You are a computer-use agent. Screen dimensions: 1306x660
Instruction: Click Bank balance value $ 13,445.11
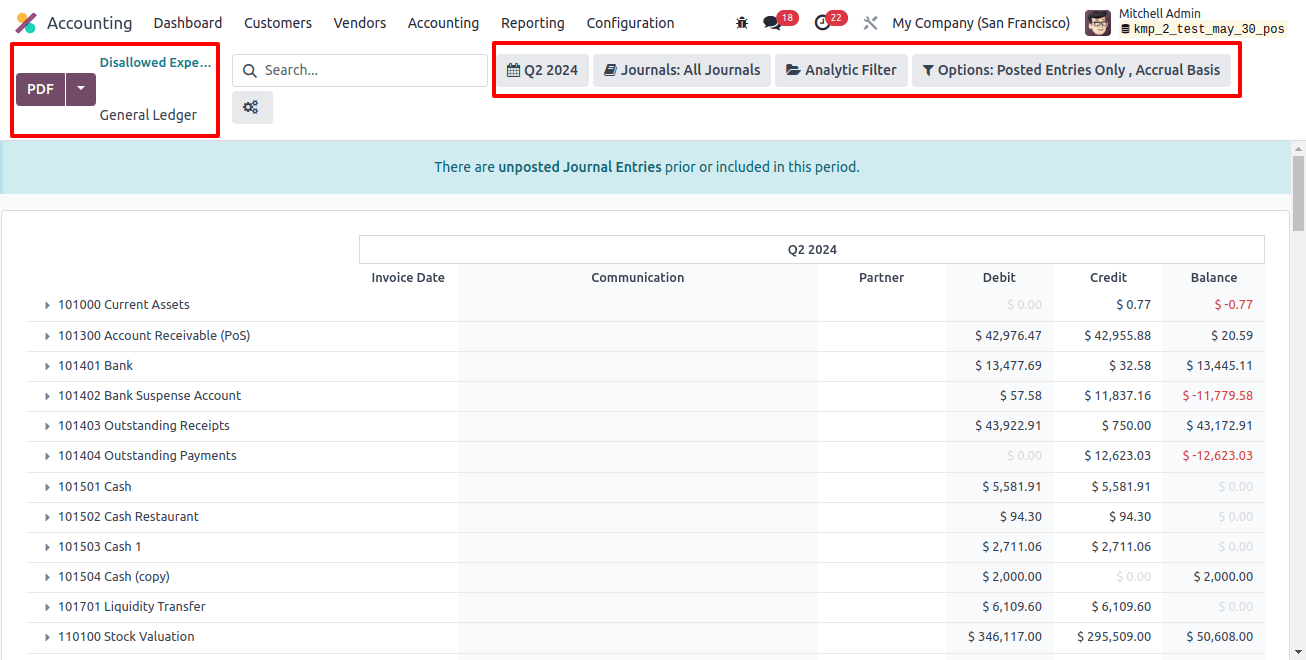pyautogui.click(x=1219, y=366)
